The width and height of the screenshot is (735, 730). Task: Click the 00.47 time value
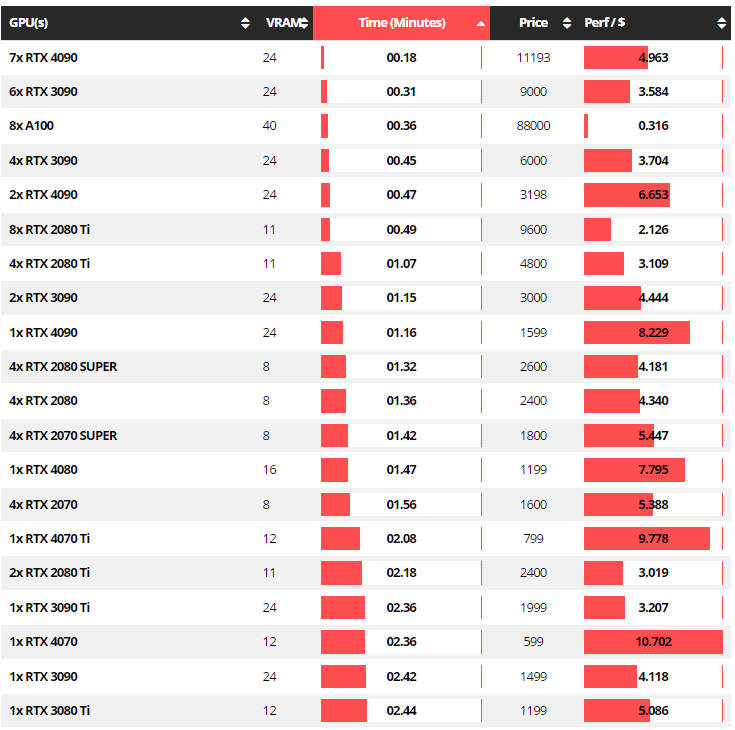(x=401, y=195)
